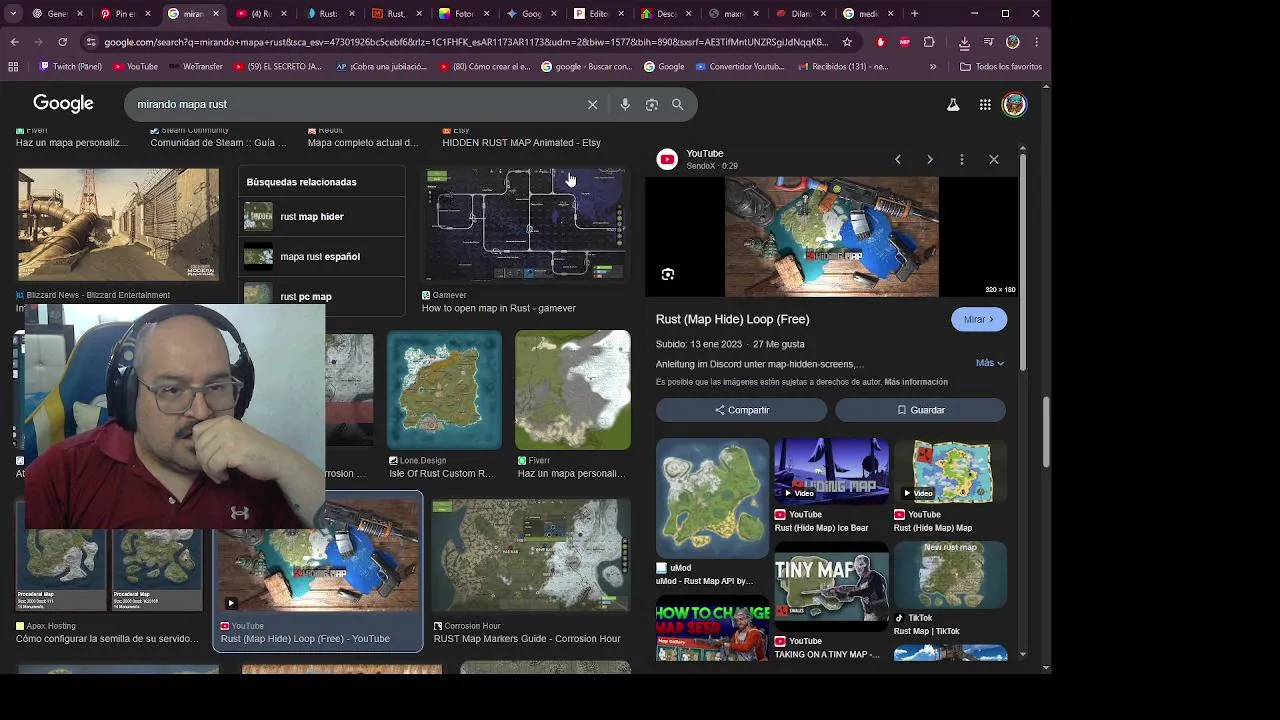This screenshot has width=1280, height=720.
Task: Show more bookmarks with chevron
Action: click(x=933, y=67)
